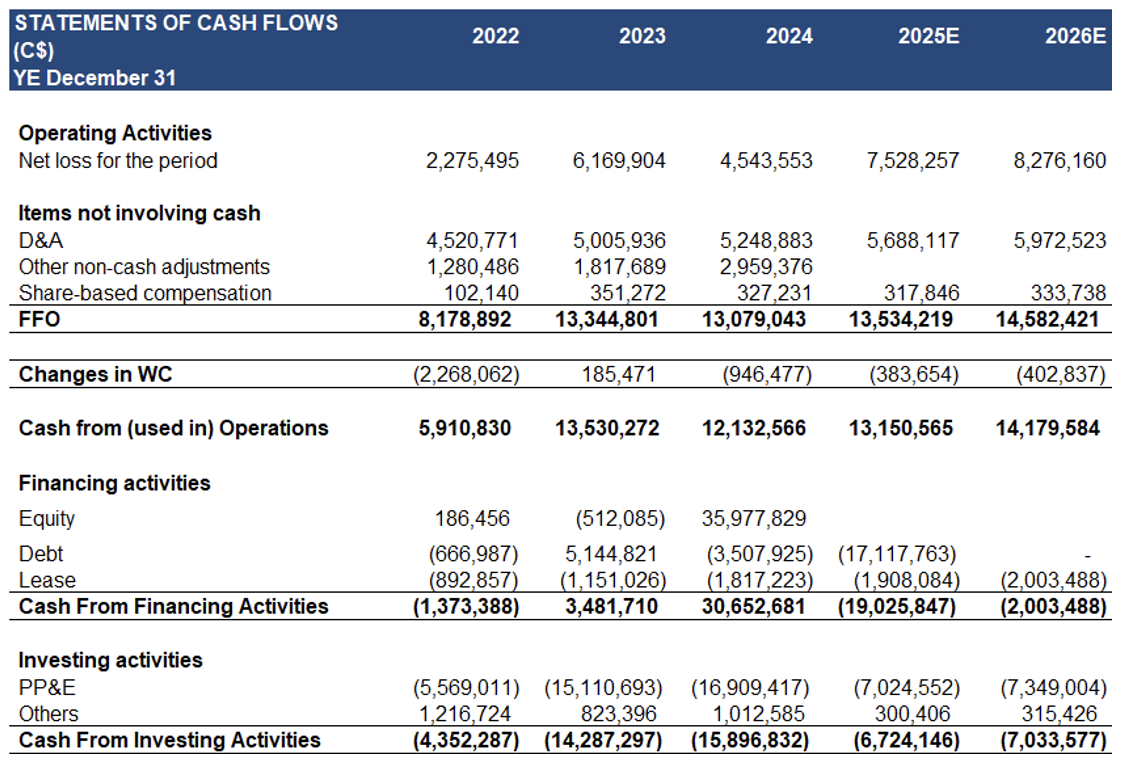Select FFO value 8,178,892
Image resolution: width=1122 pixels, height=778 pixels.
(x=464, y=319)
